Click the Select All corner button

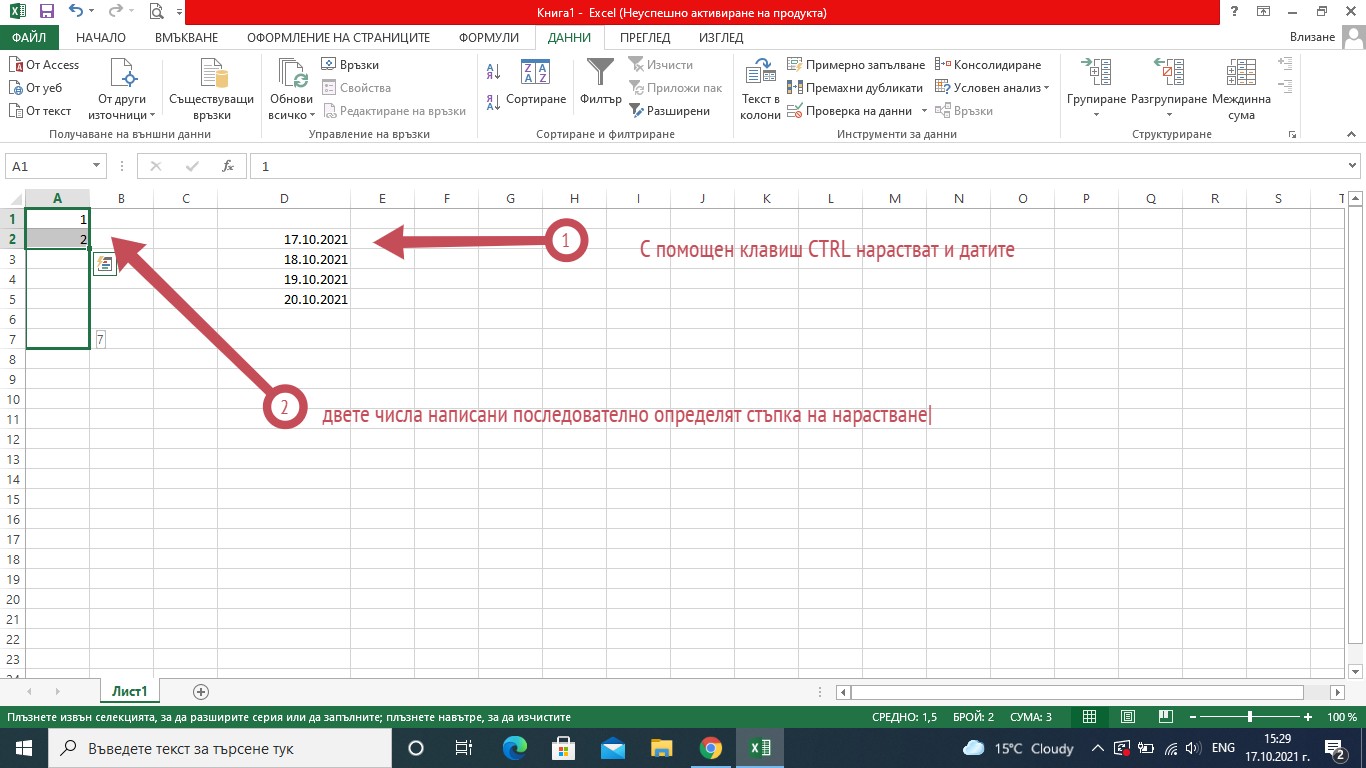pyautogui.click(x=12, y=199)
